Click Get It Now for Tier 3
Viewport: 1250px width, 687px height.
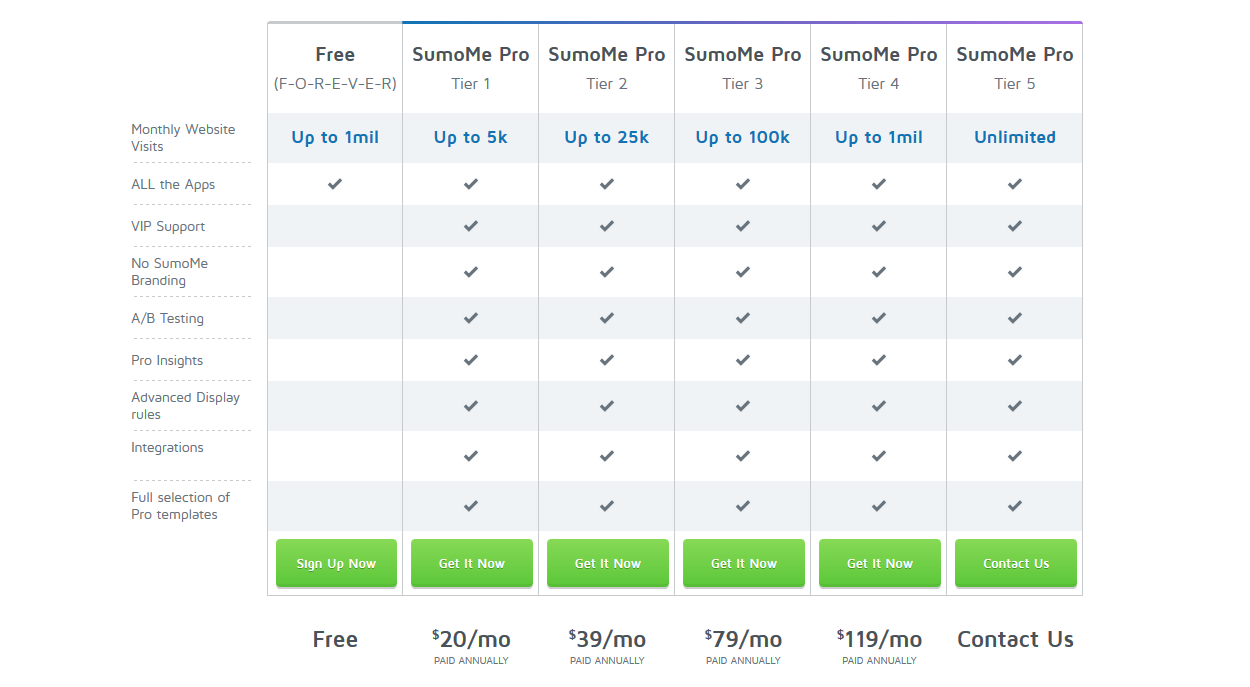(743, 563)
